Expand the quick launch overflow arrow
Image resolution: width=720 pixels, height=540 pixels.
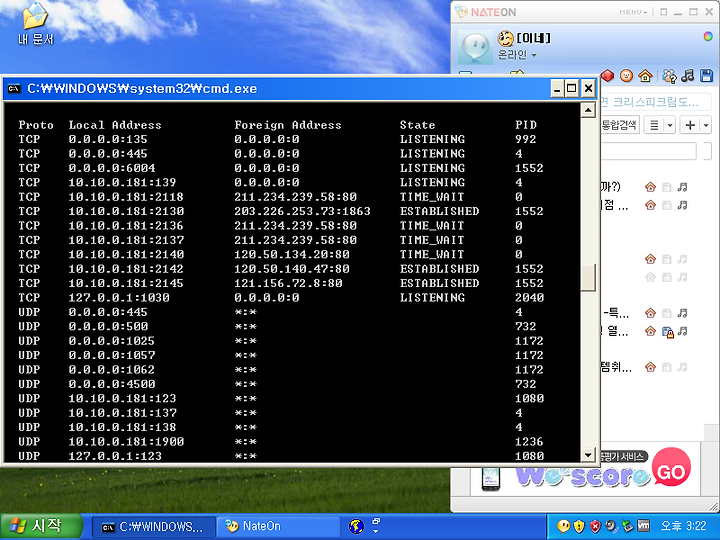(376, 532)
